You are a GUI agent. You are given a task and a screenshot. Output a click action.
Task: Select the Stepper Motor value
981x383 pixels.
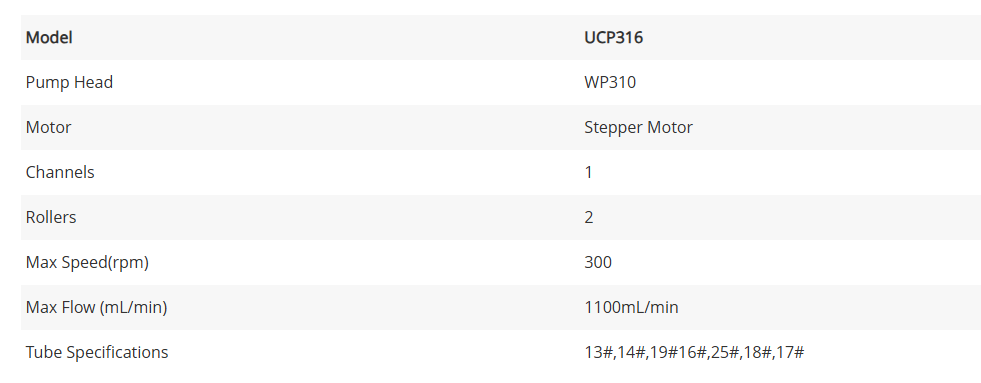coord(638,128)
